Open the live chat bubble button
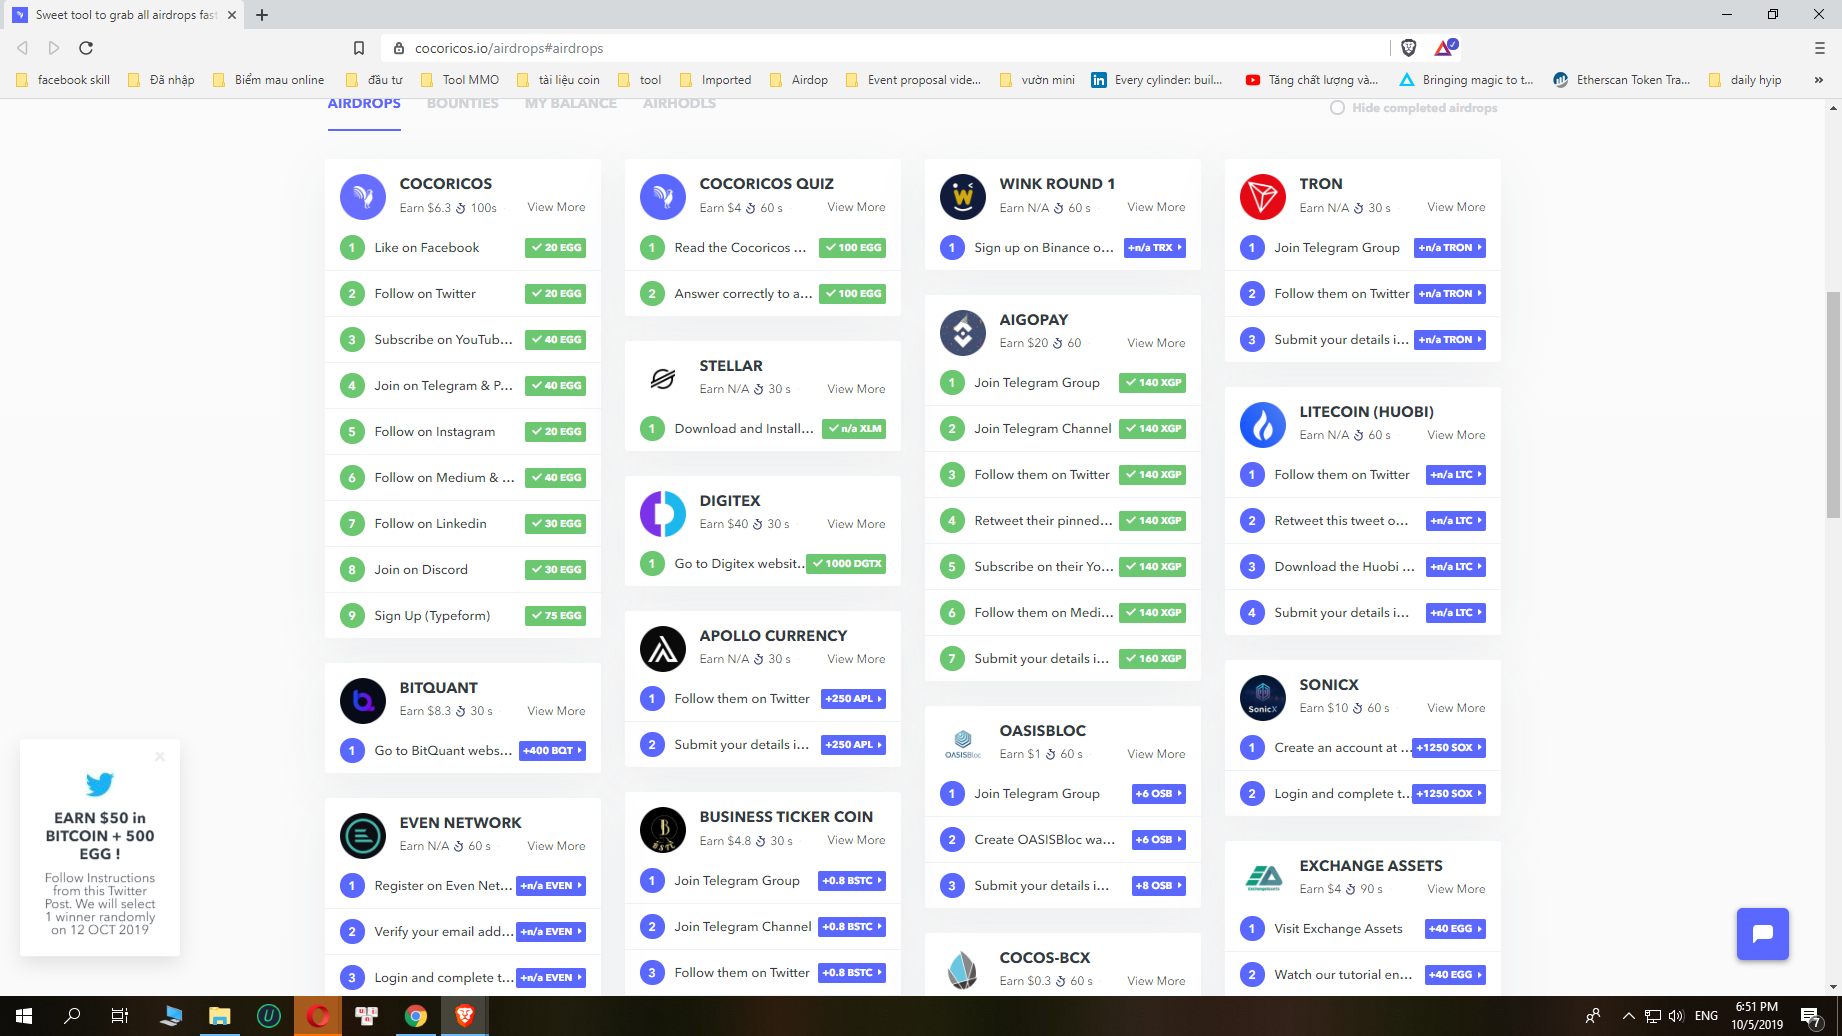This screenshot has height=1036, width=1842. pos(1762,934)
